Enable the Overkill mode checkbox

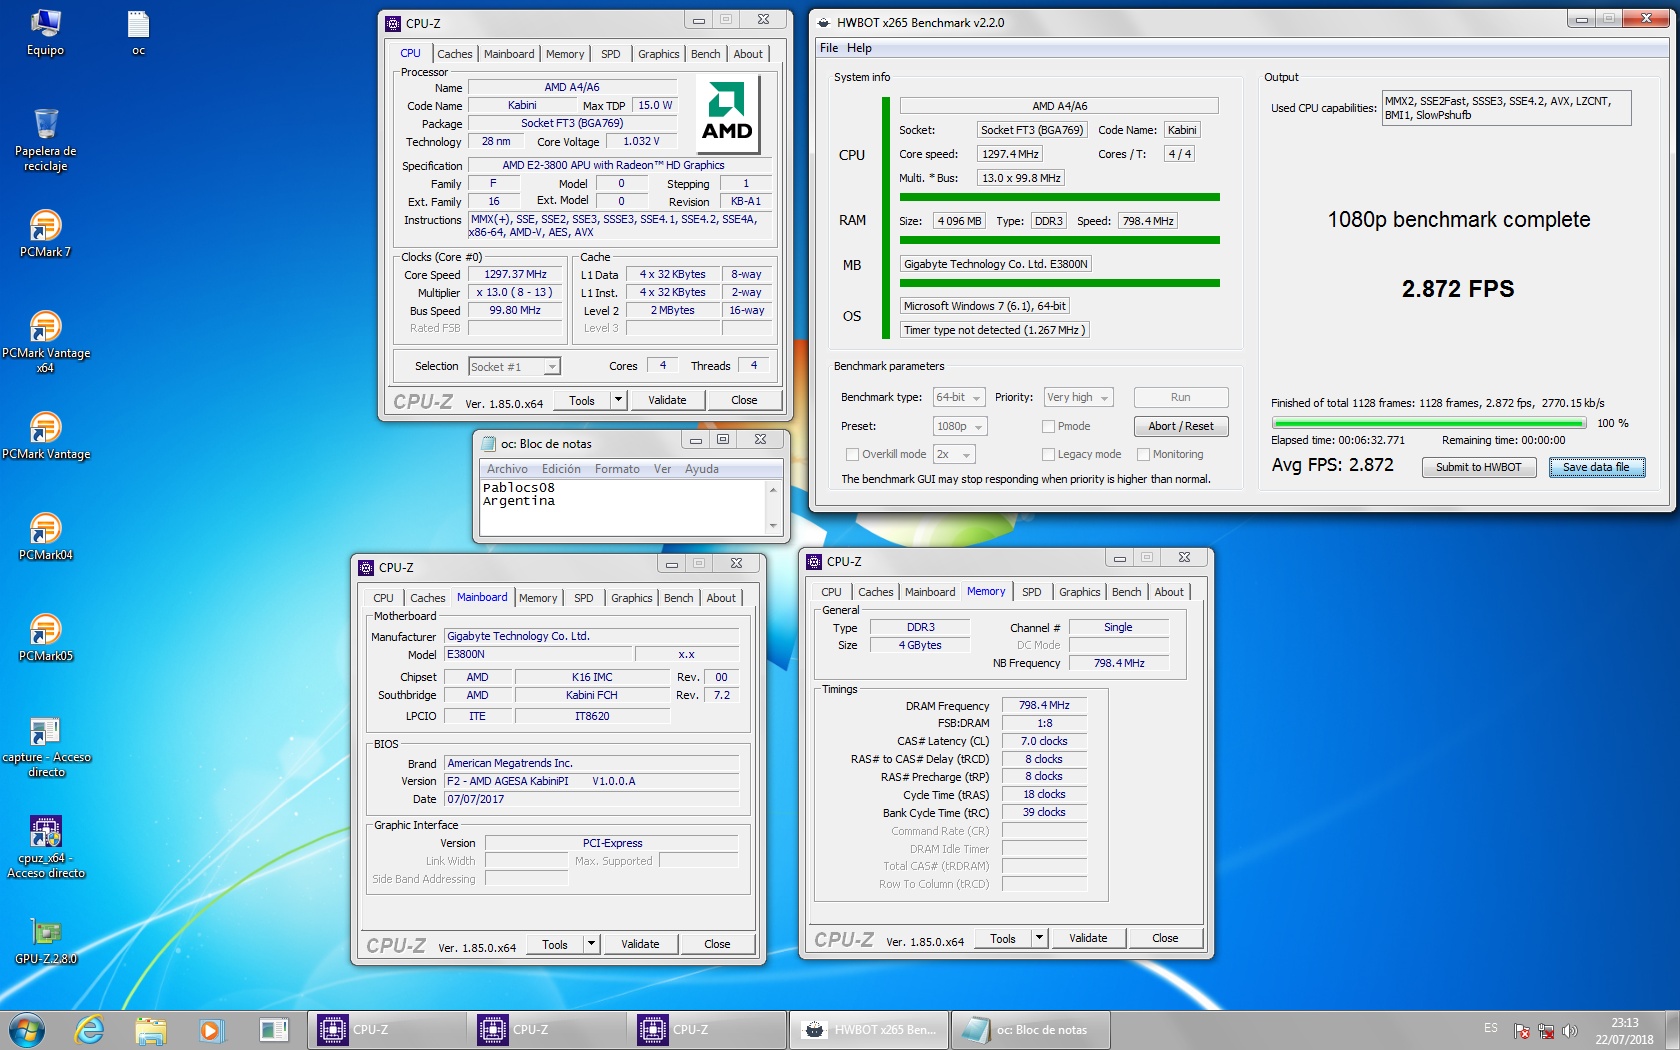[852, 454]
